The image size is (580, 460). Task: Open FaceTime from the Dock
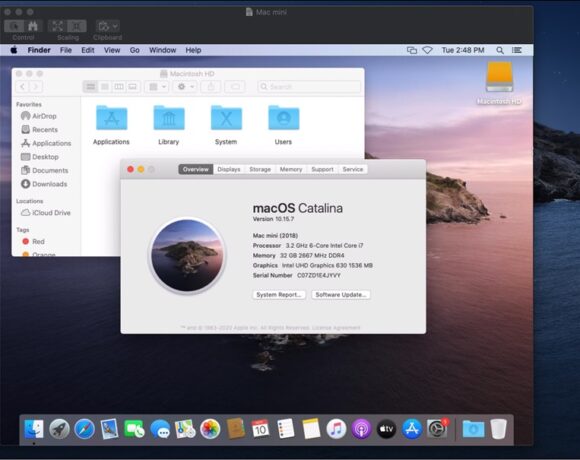[x=134, y=429]
